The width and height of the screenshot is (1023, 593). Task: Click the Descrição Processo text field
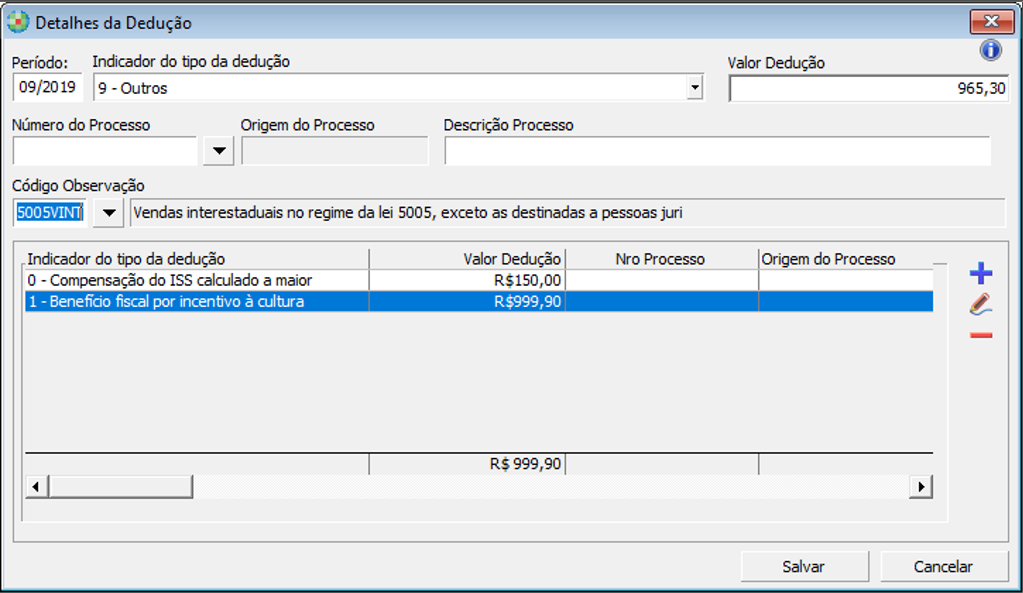[717, 151]
